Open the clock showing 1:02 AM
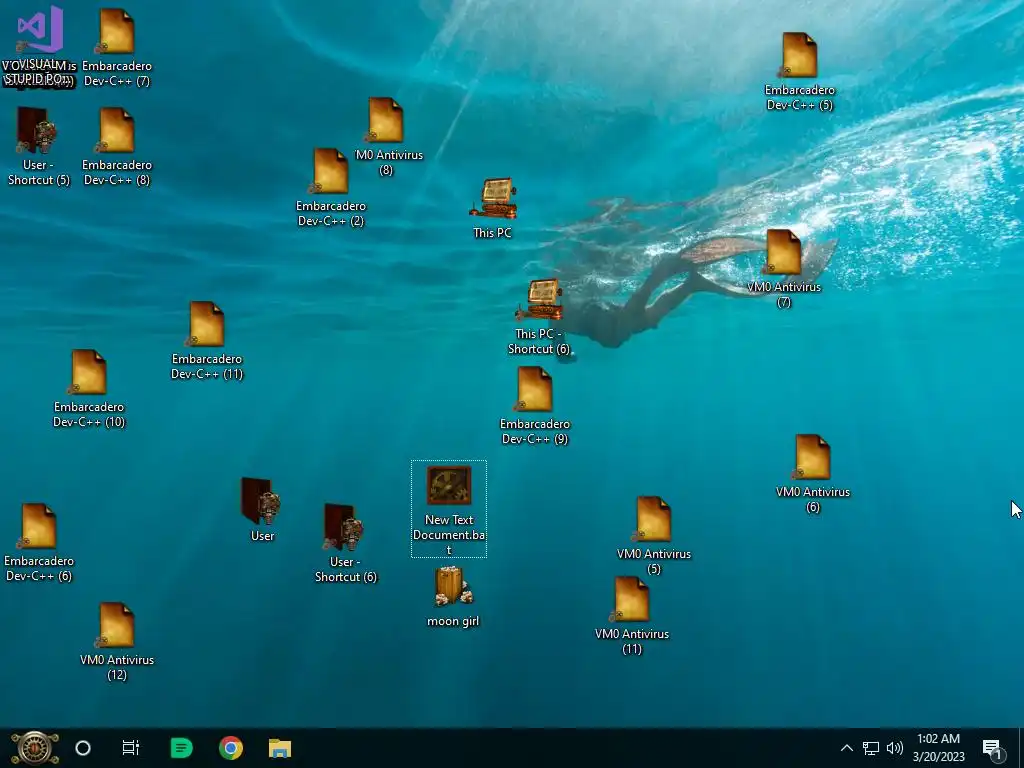 (938, 748)
